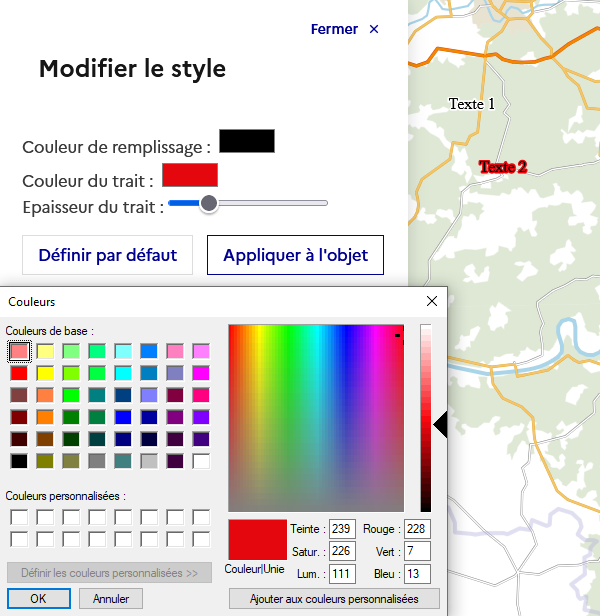The image size is (600, 616).
Task: Open the black fill color swatch
Action: 247,141
